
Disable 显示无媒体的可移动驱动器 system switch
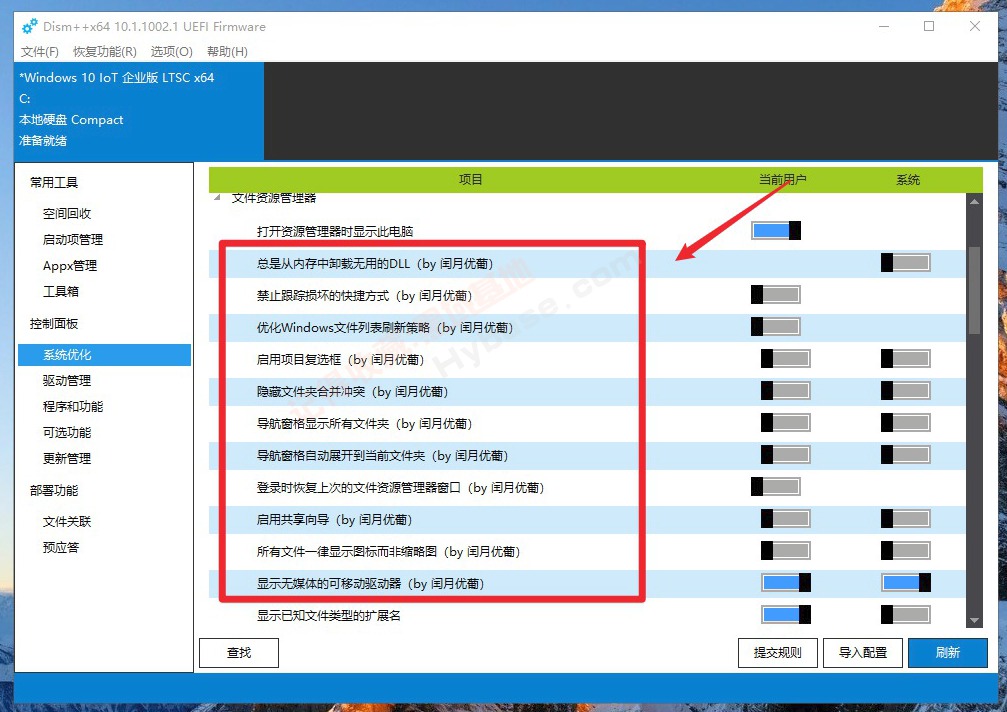(906, 582)
